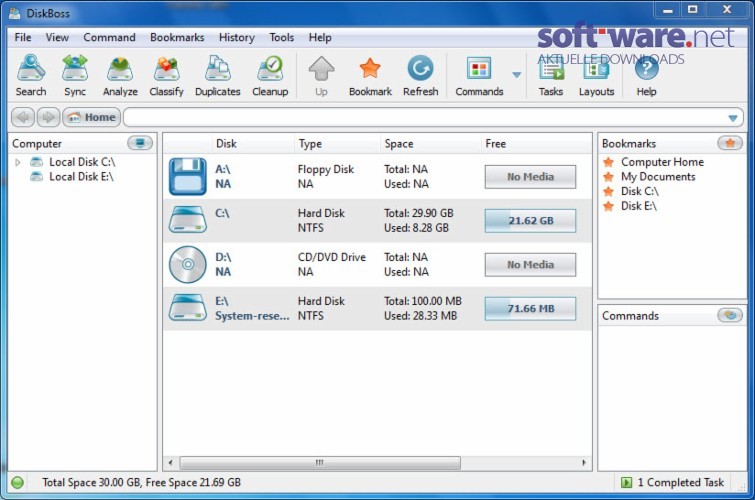
Task: Open the Search tool in toolbar
Action: tap(31, 76)
